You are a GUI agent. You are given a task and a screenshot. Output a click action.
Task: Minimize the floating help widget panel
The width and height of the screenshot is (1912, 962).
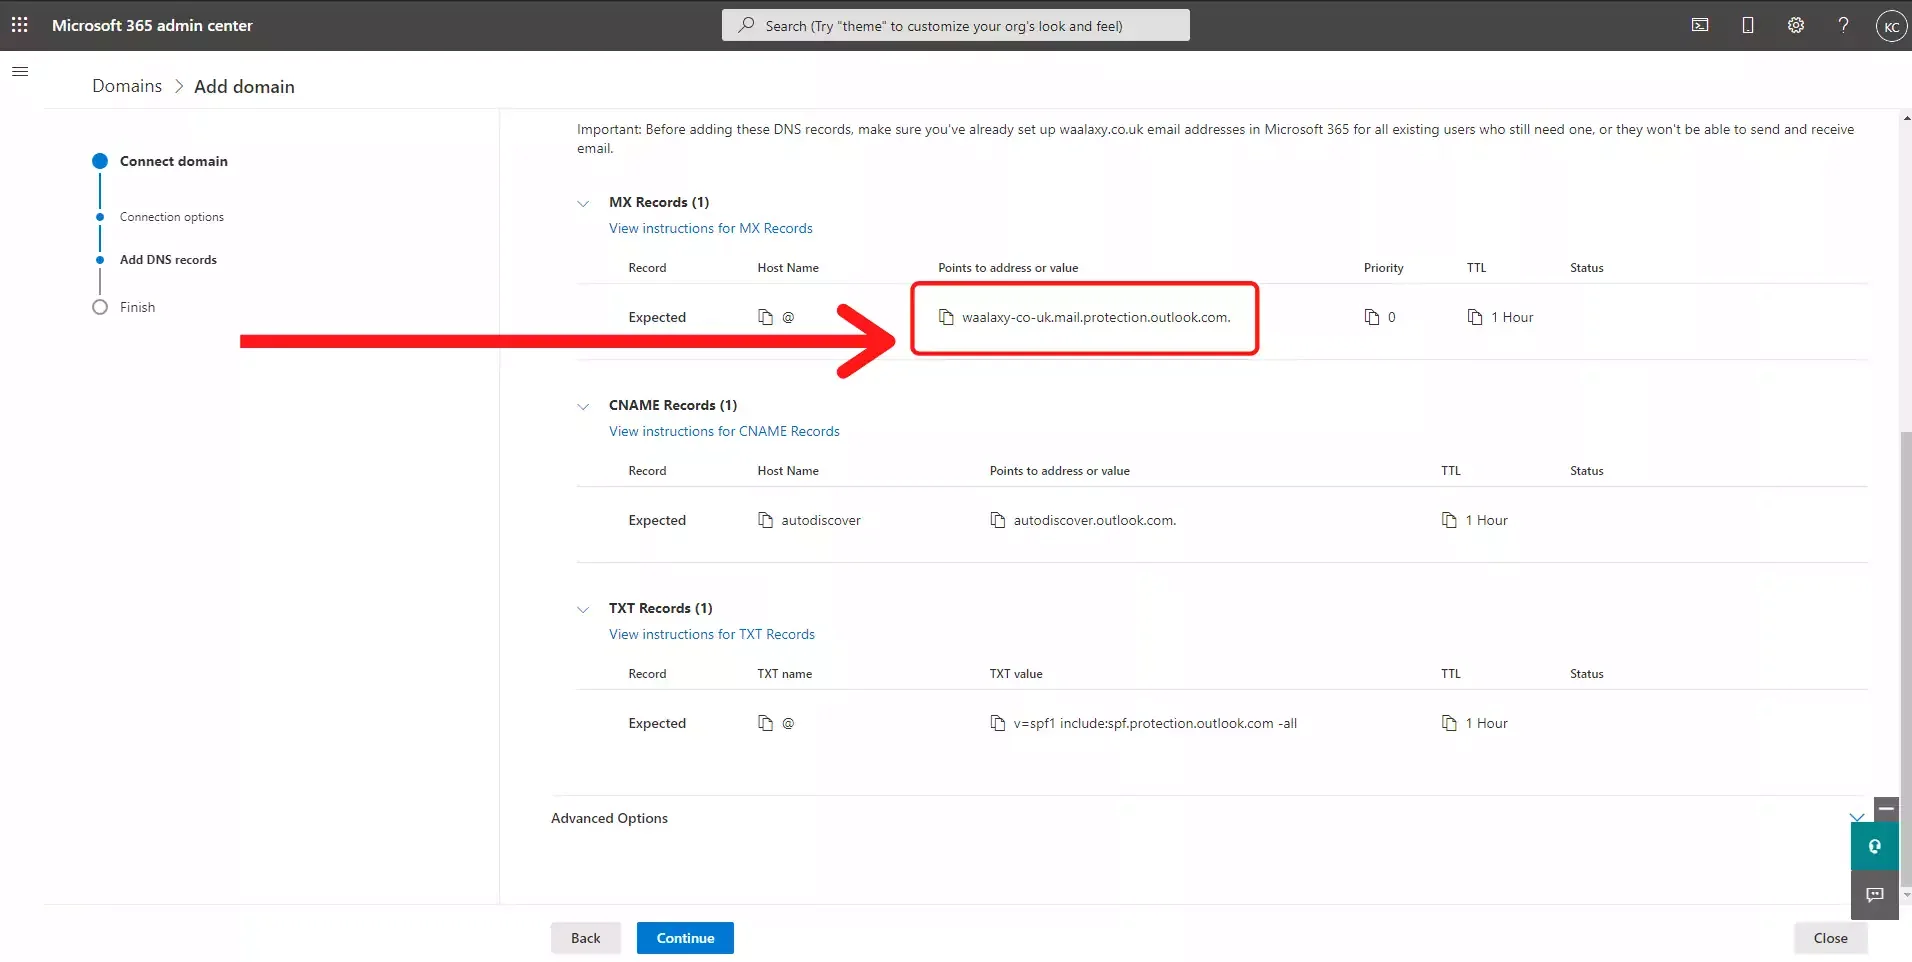[1886, 808]
